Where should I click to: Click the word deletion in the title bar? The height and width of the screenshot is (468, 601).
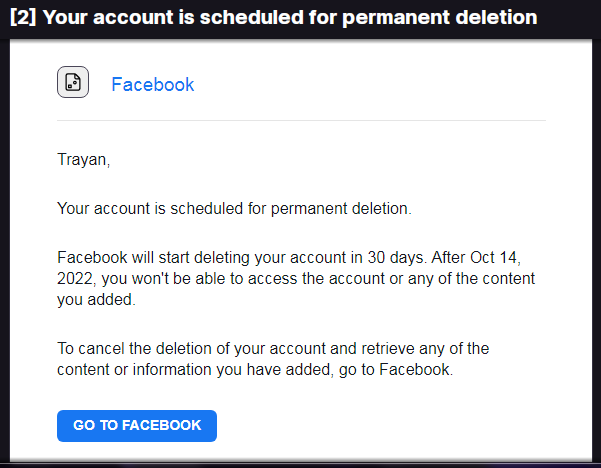(x=496, y=17)
